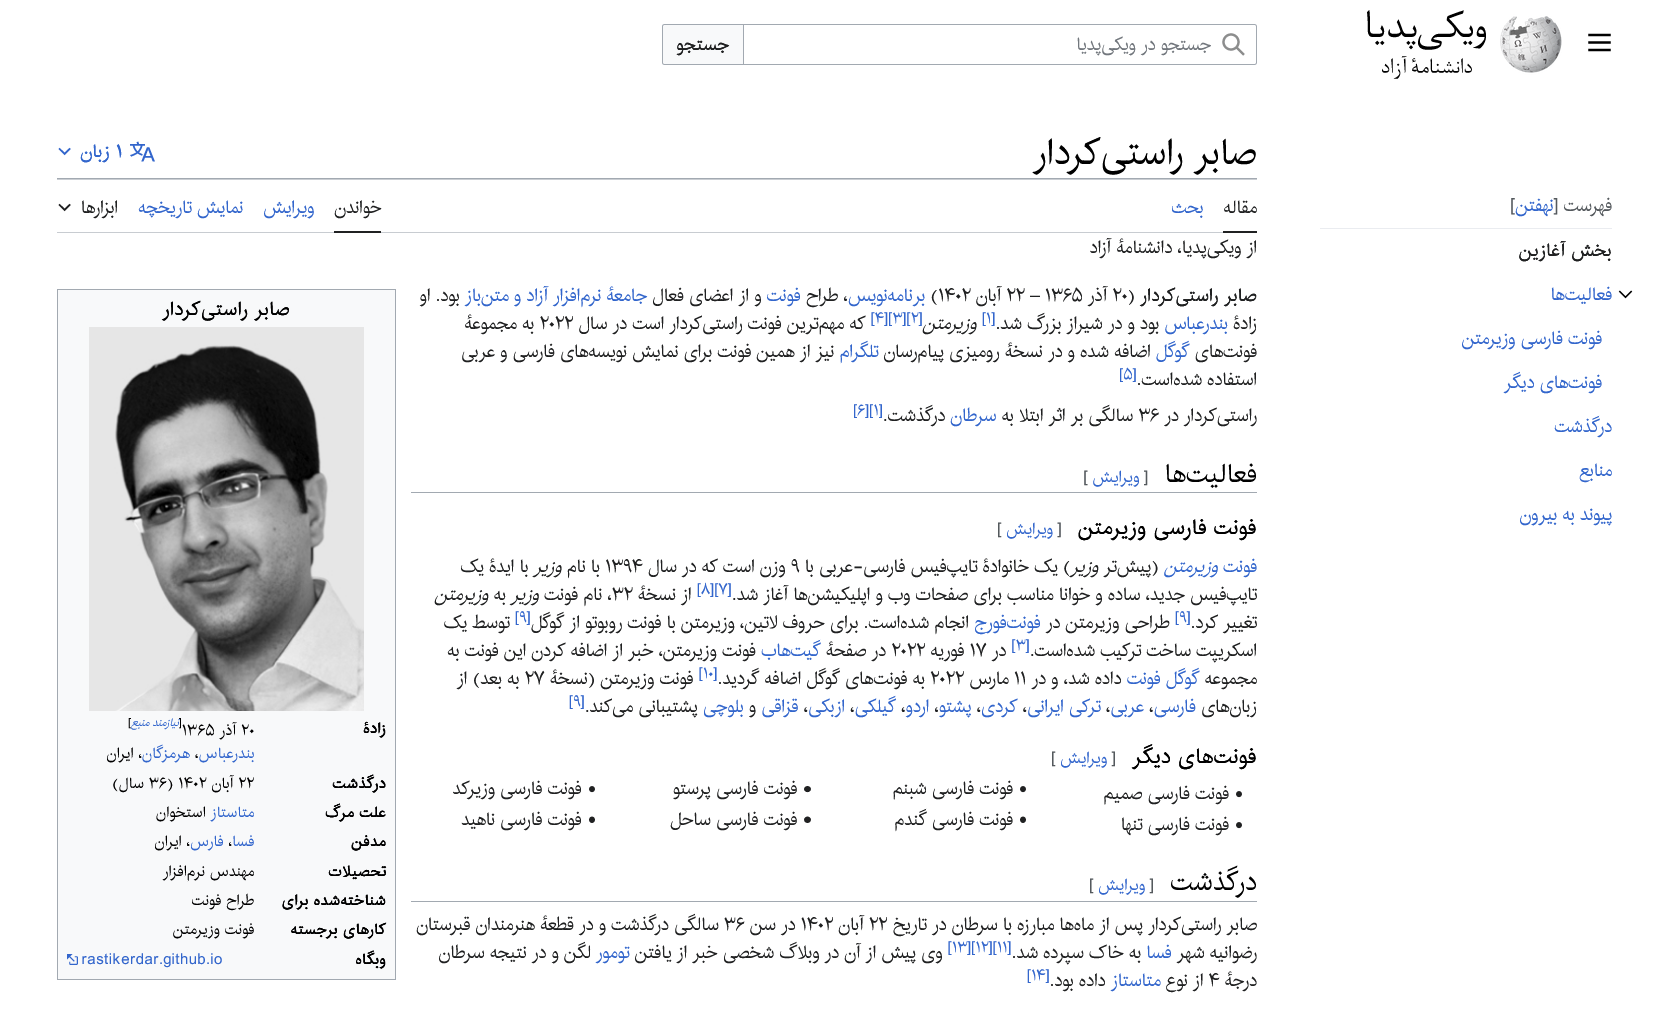Open the متاستاز link in infobox
This screenshot has width=1677, height=1022.
tap(233, 813)
